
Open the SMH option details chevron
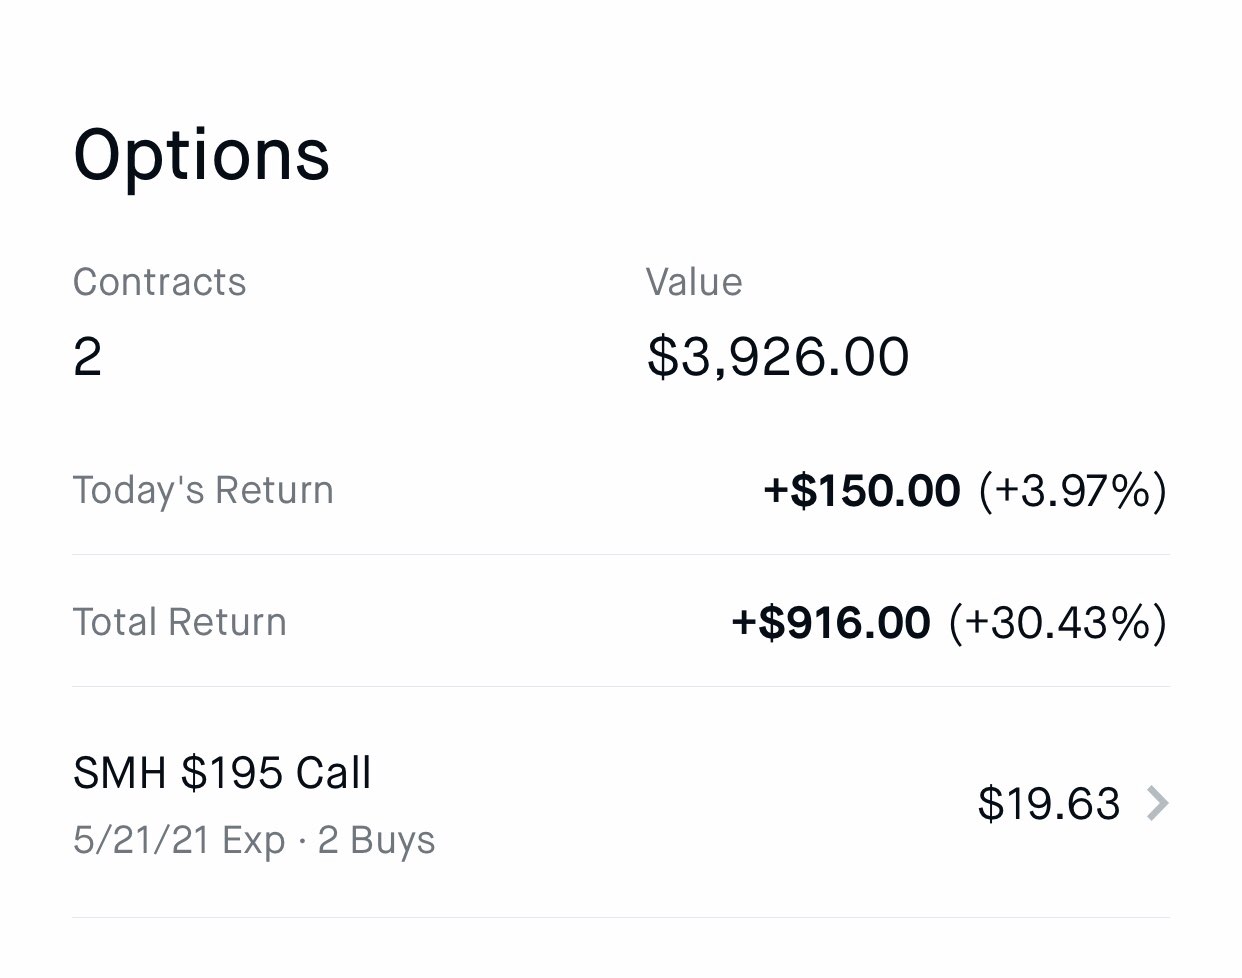(x=1157, y=803)
